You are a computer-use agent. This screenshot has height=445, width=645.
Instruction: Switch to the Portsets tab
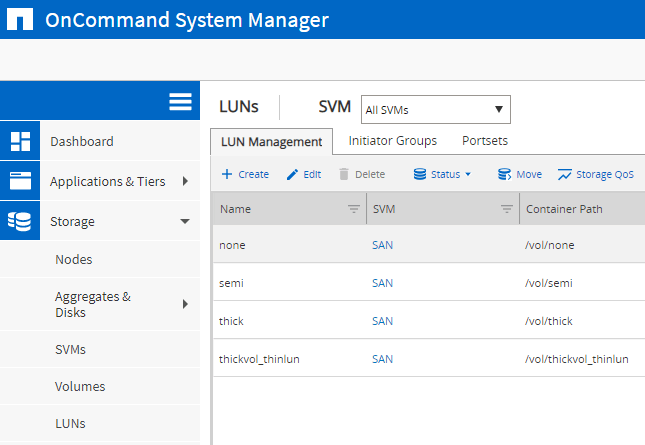484,141
